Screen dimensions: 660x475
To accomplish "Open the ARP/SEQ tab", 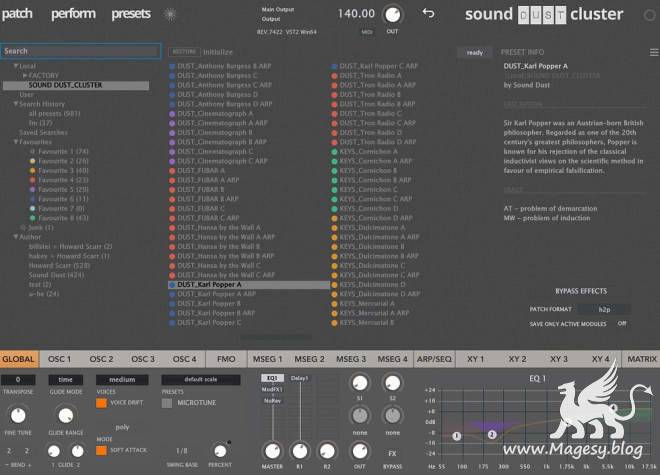I will pos(434,359).
